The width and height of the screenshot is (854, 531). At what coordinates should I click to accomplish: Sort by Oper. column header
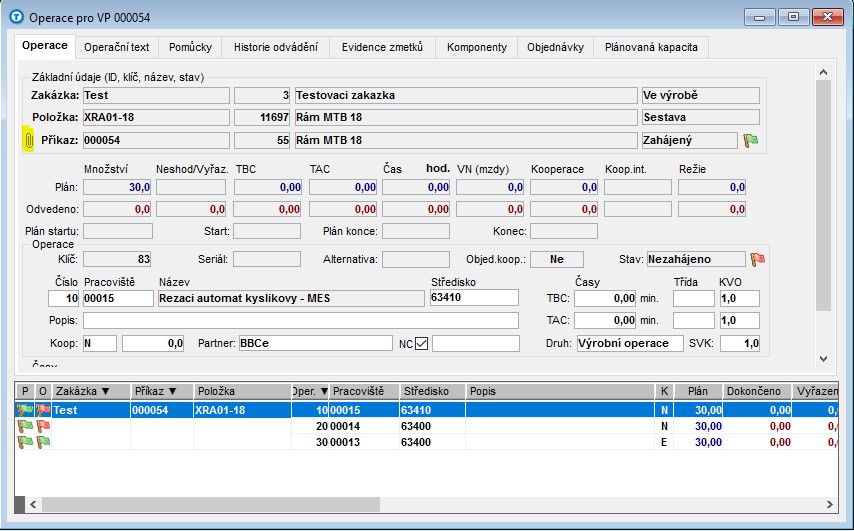coord(310,391)
